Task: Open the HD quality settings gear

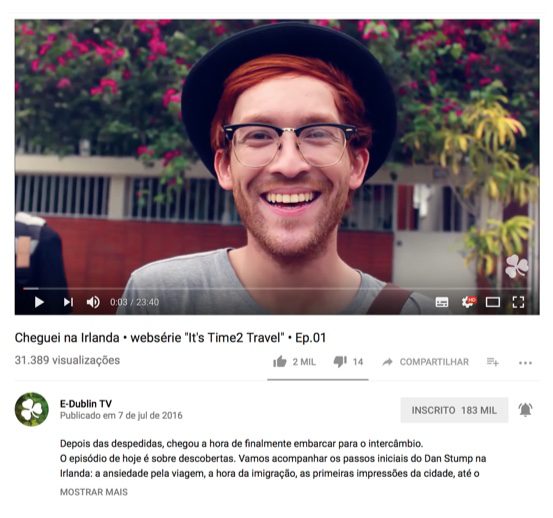Action: pos(468,302)
